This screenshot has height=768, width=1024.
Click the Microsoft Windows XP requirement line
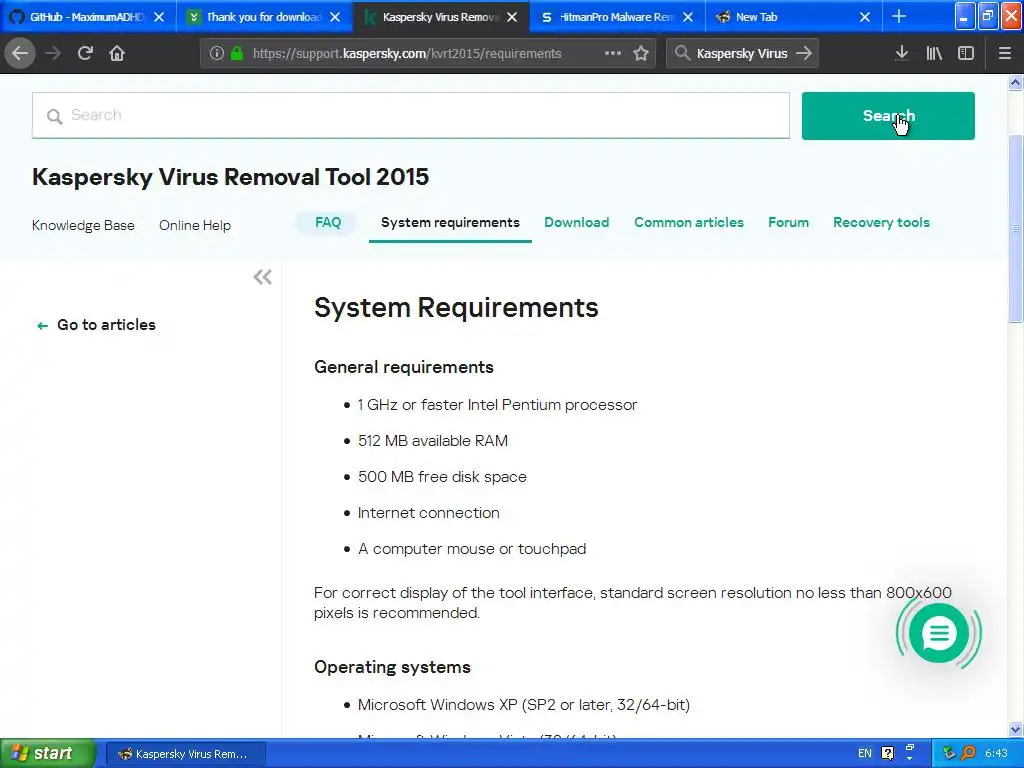click(x=524, y=705)
